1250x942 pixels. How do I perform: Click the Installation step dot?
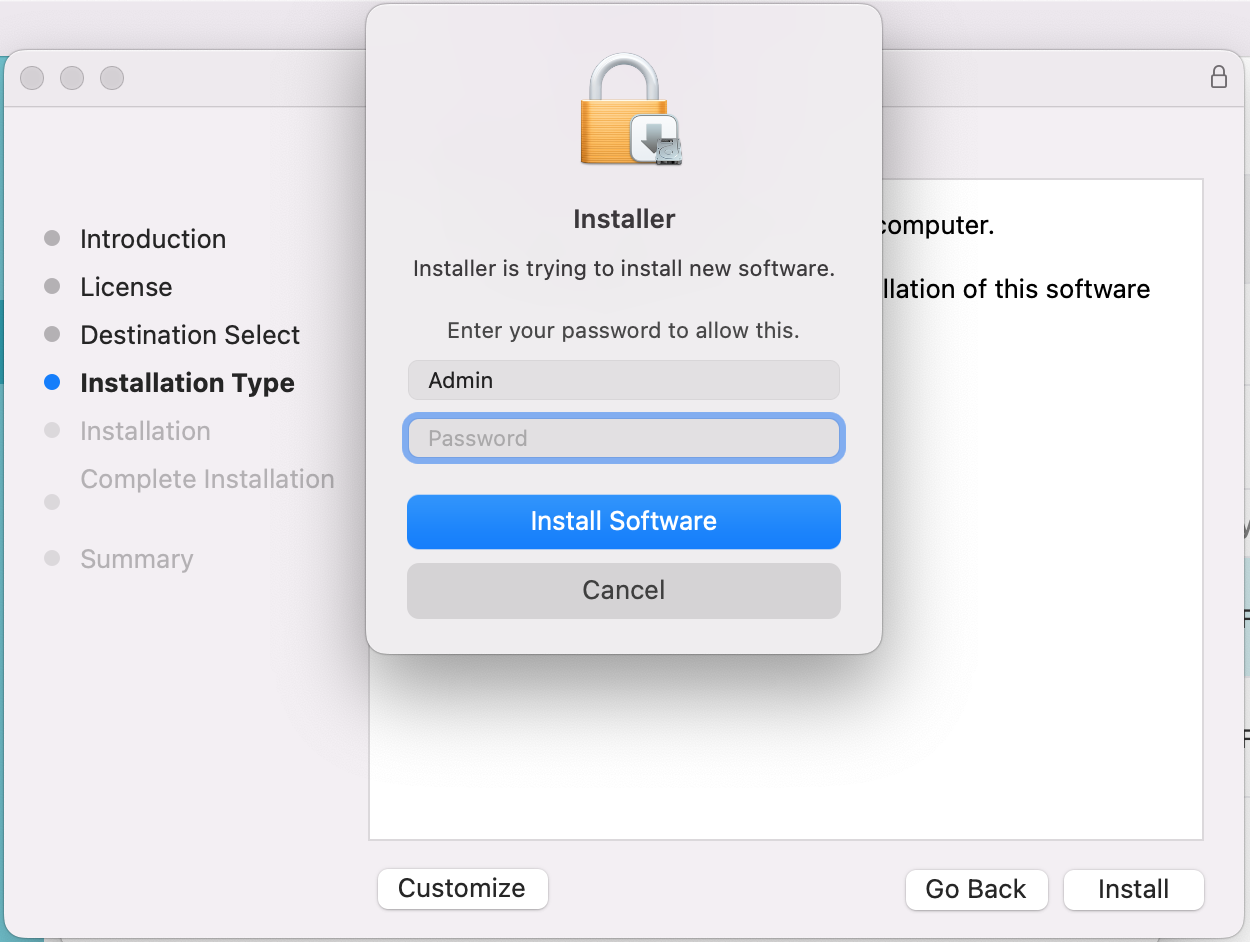51,430
